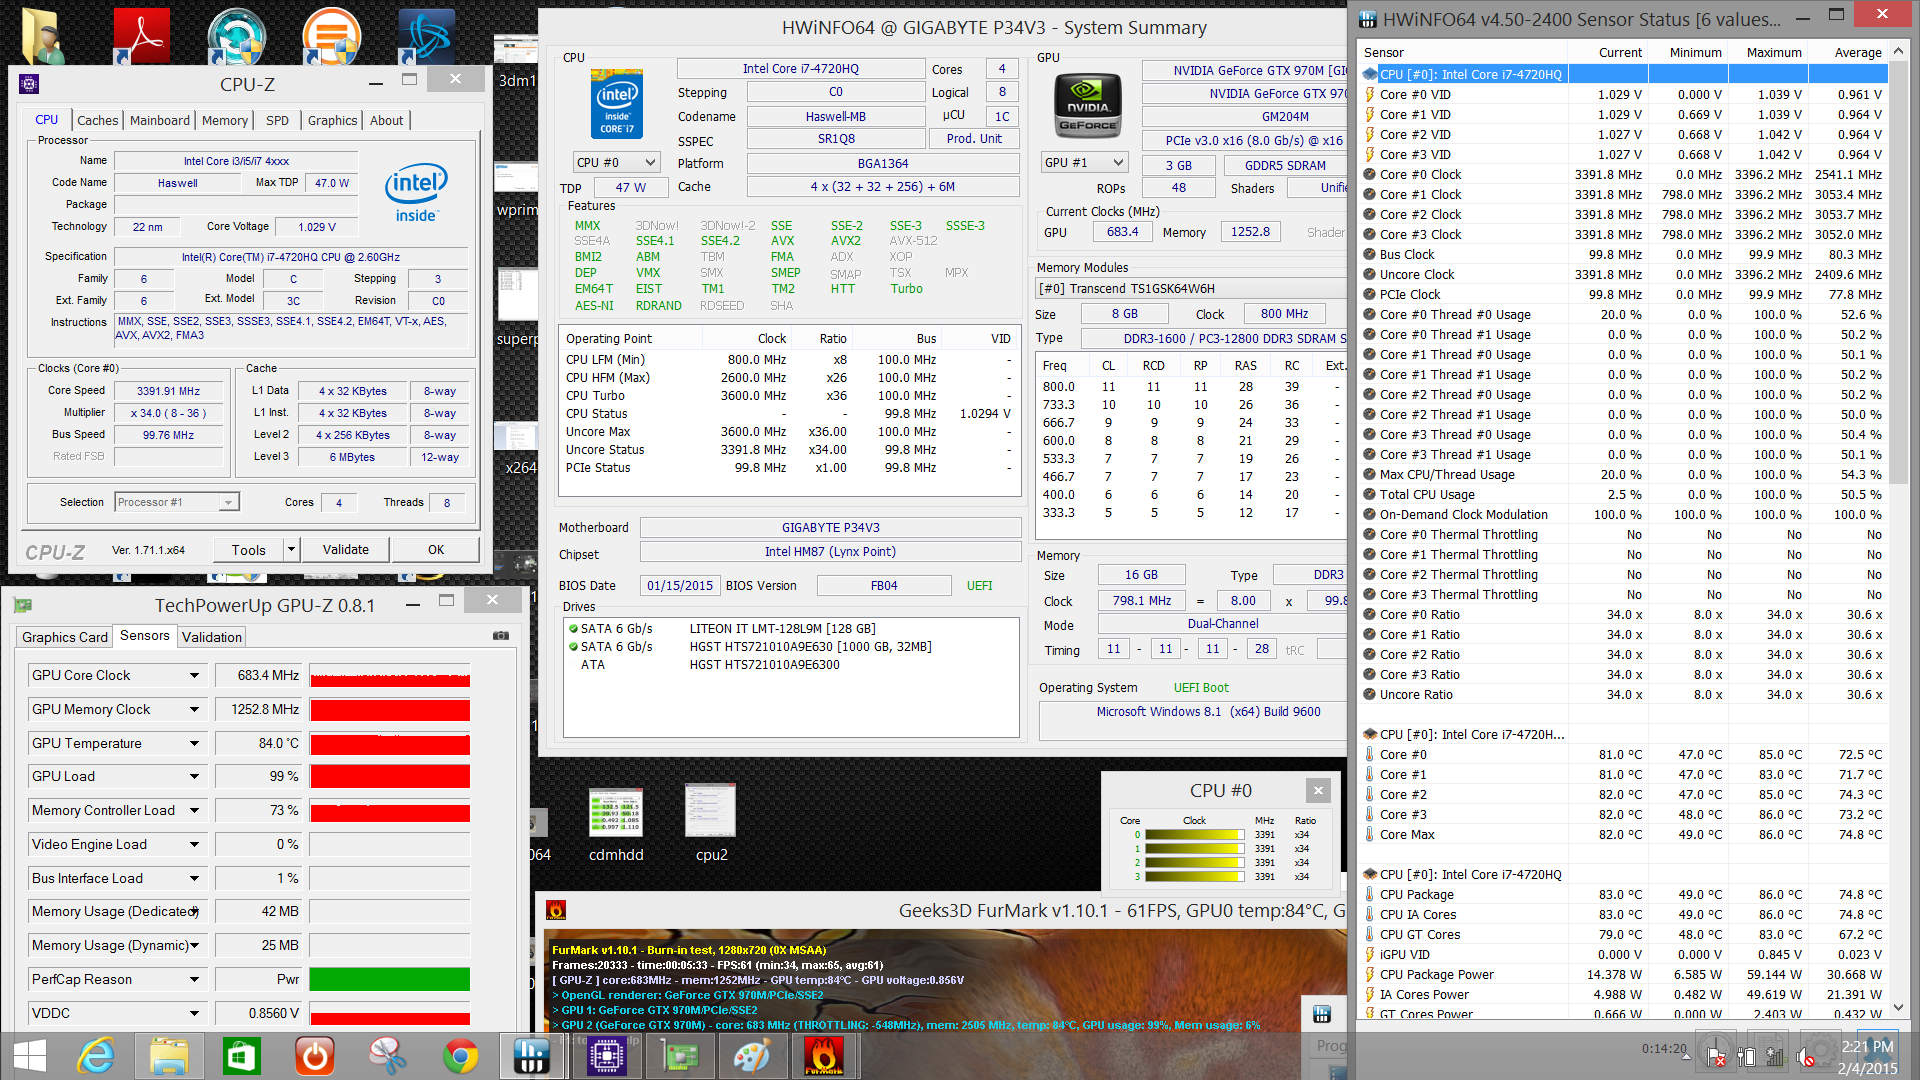Viewport: 1920px width, 1080px height.
Task: Launch Google Chrome from taskbar
Action: [460, 1056]
